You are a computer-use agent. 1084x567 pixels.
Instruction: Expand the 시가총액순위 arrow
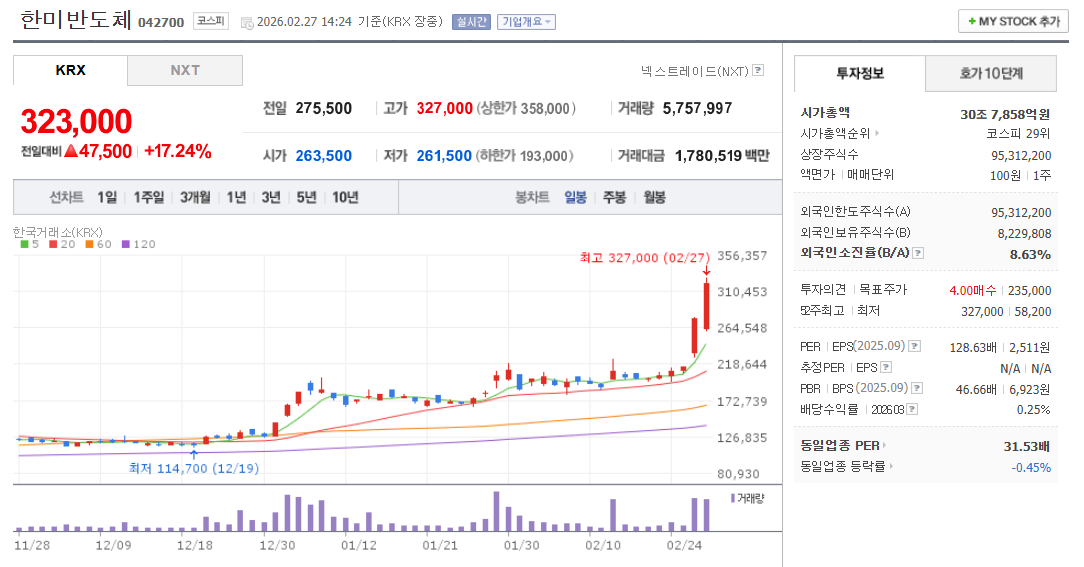pyautogui.click(x=877, y=133)
